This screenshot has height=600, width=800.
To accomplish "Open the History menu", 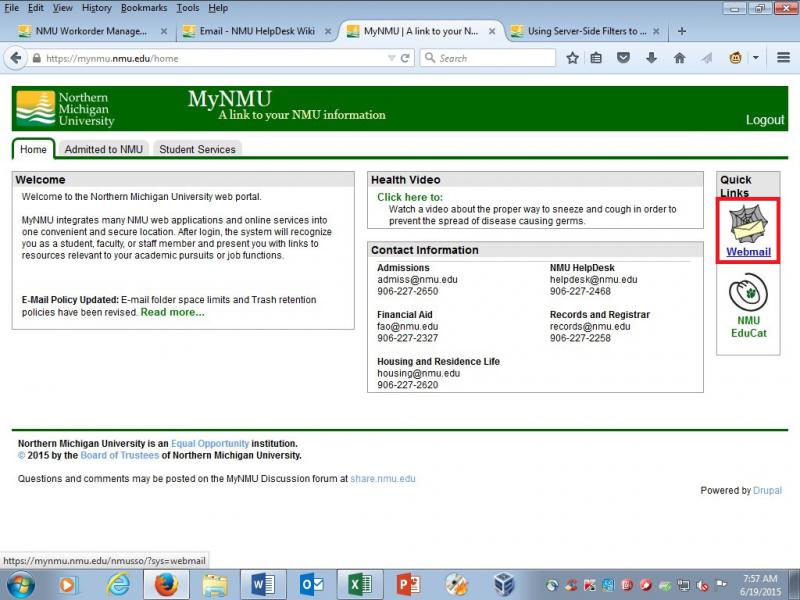I will point(96,8).
